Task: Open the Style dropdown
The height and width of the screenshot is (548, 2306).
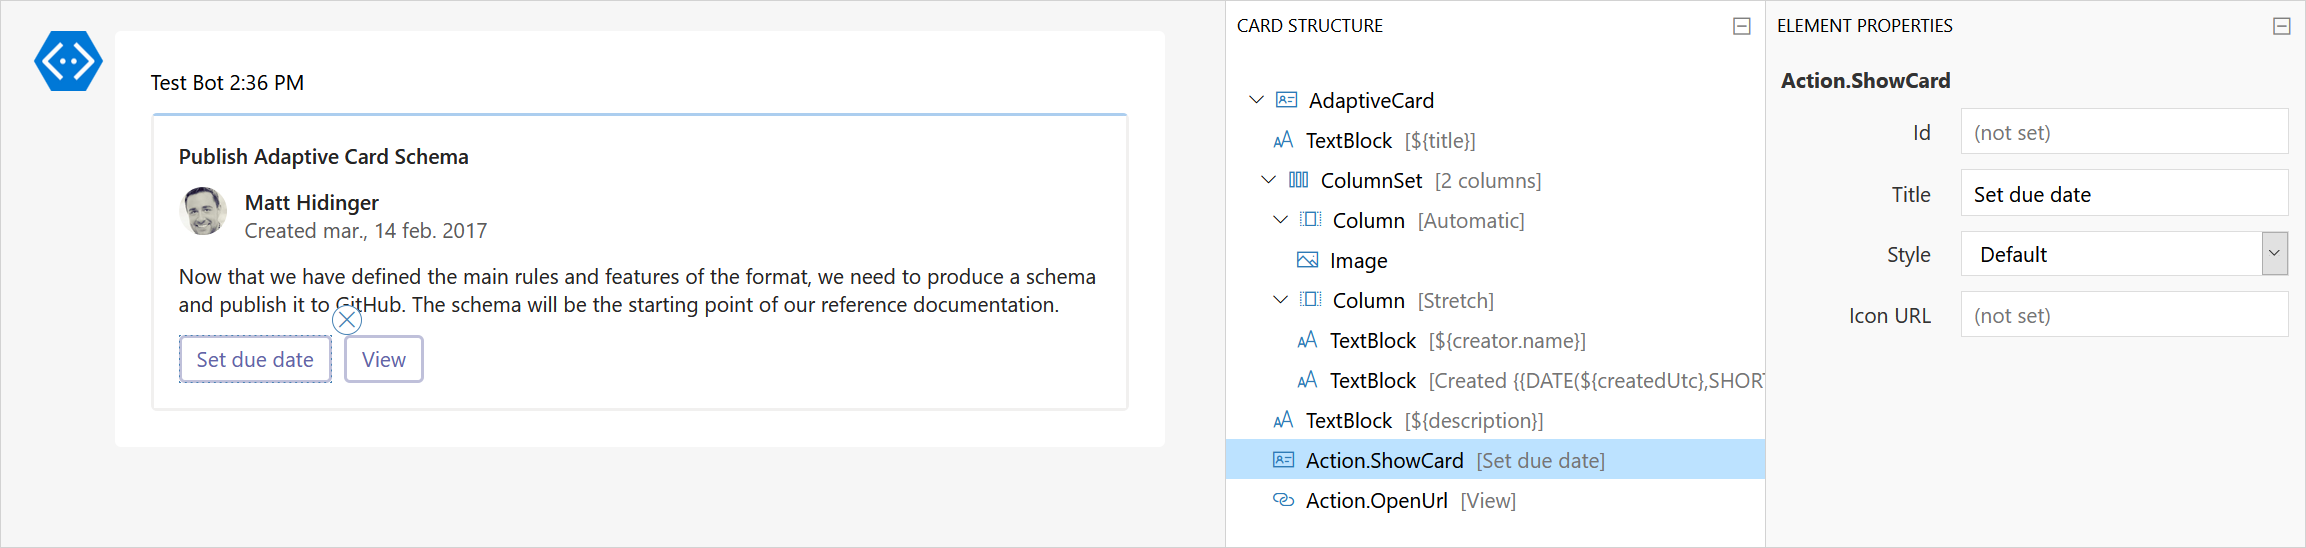Action: pyautogui.click(x=2274, y=254)
